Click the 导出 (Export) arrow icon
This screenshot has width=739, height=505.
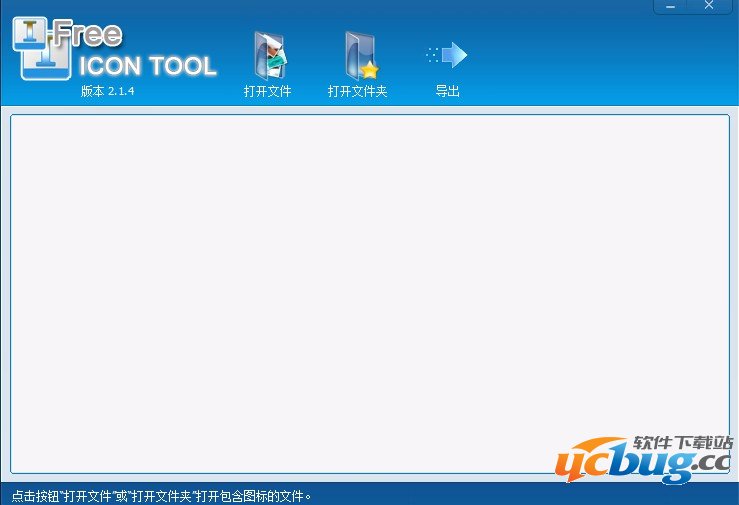pos(446,55)
